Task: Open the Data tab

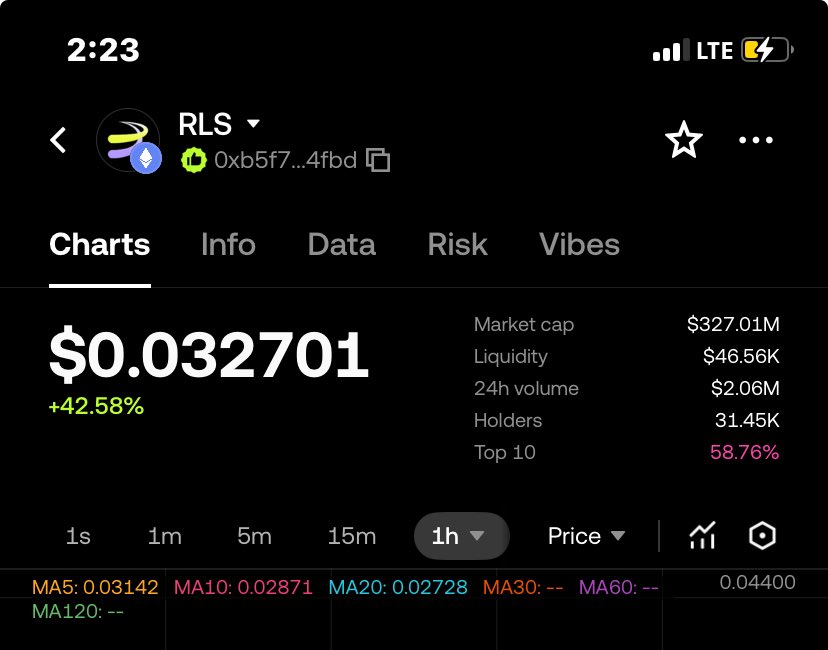Action: [342, 244]
